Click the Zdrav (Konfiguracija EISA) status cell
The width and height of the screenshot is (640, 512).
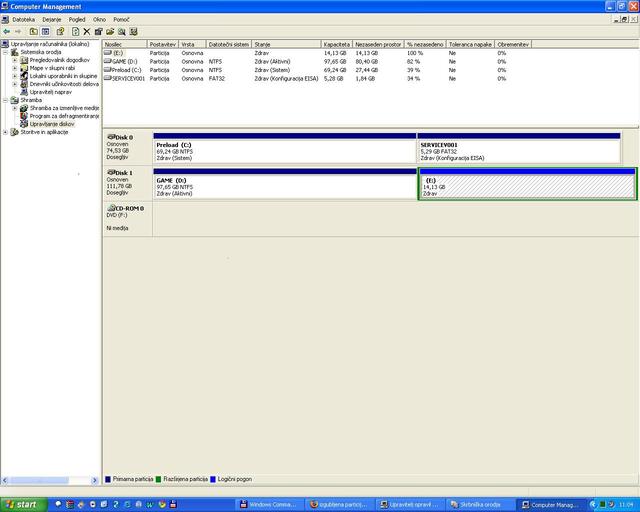[x=286, y=78]
